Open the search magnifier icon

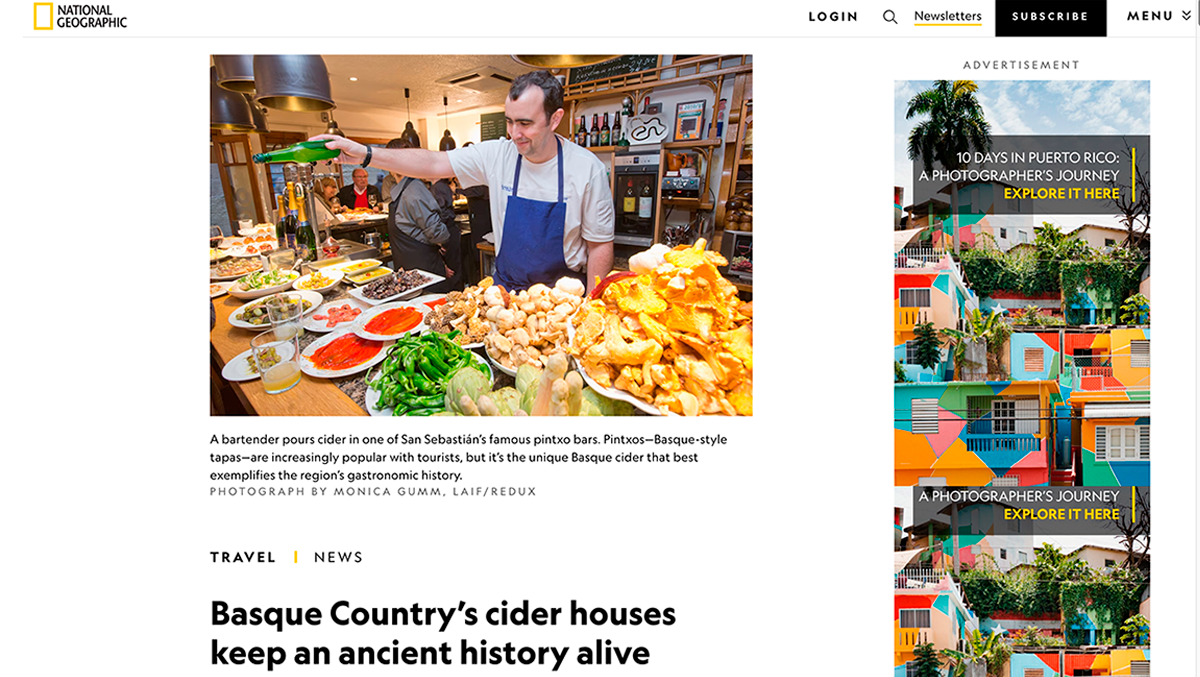pyautogui.click(x=890, y=17)
